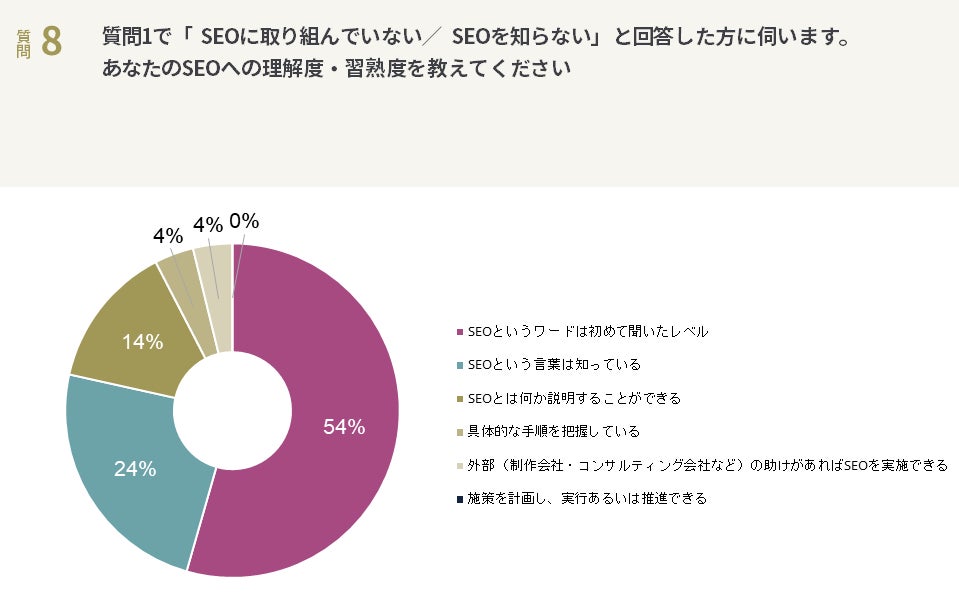Click the beige legend swatch for 外部の助けがあればSEOを実施できる
This screenshot has width=959, height=598.
coord(459,465)
